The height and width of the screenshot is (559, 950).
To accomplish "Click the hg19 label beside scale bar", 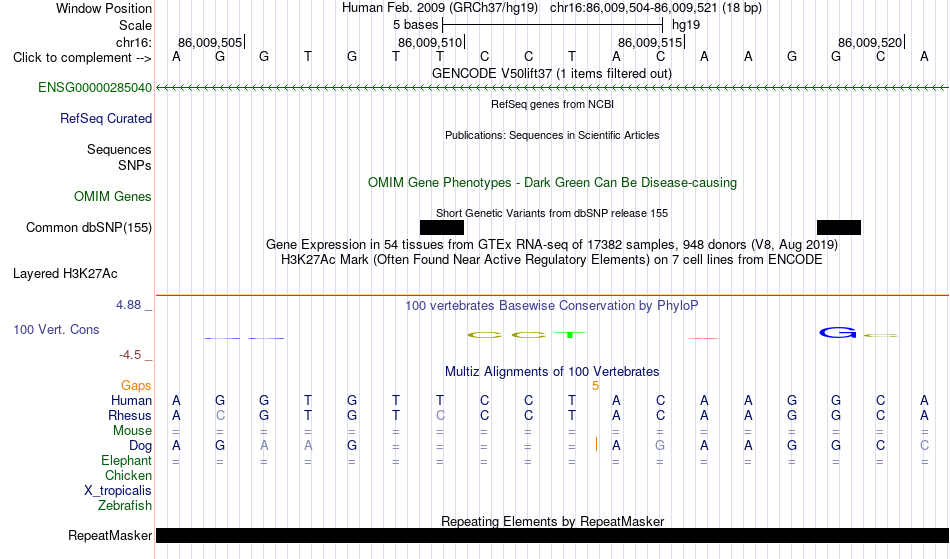I will pyautogui.click(x=686, y=25).
